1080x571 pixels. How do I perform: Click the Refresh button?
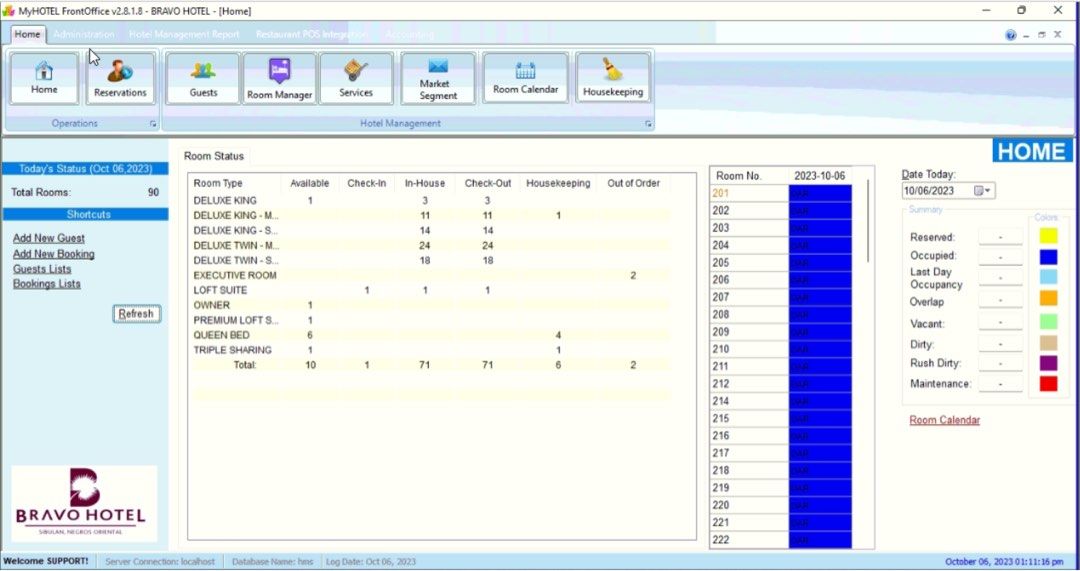click(136, 314)
